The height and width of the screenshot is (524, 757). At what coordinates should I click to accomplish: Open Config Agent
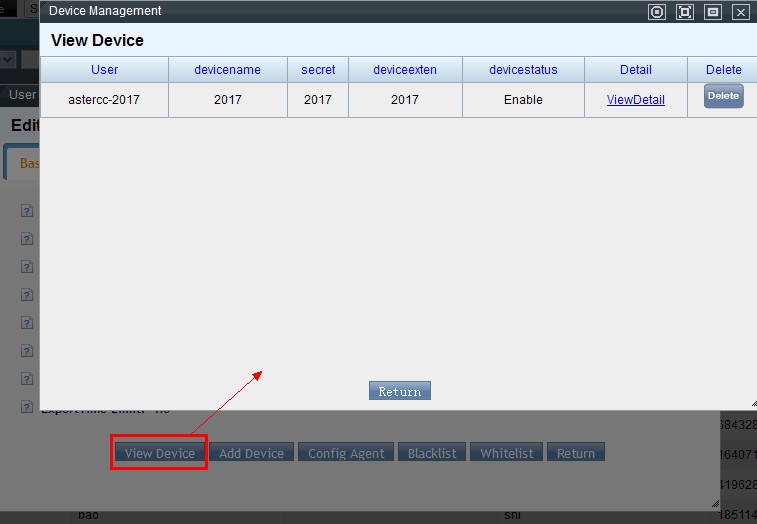346,453
